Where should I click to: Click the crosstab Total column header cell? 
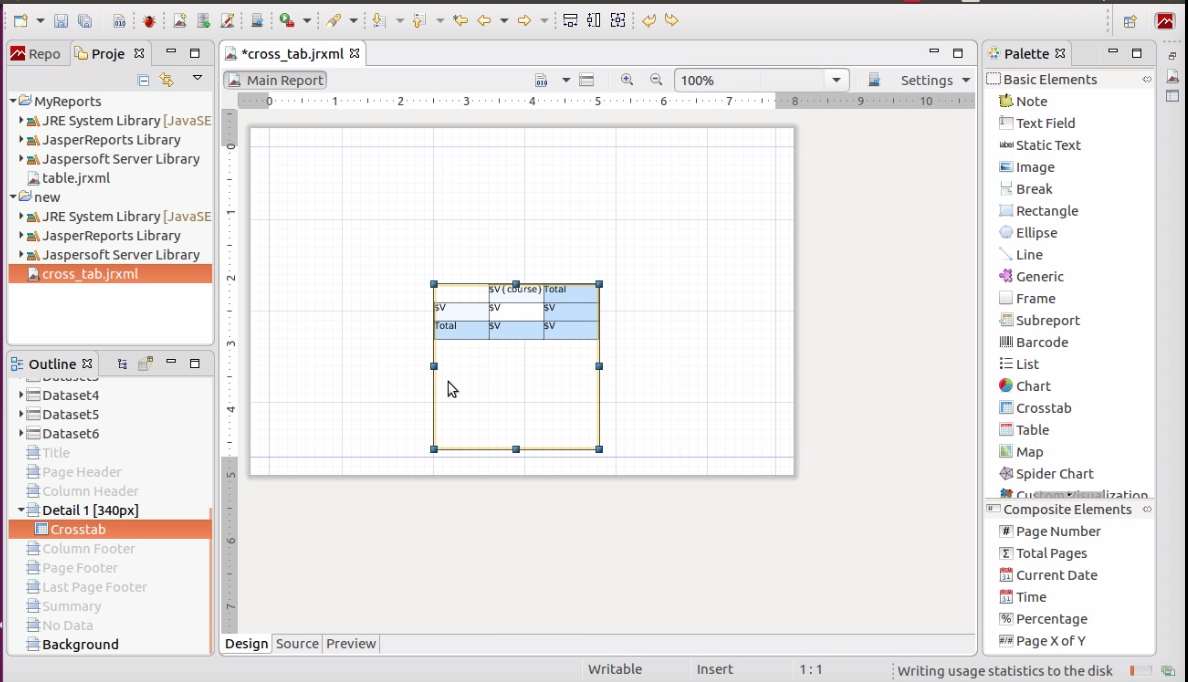(x=571, y=293)
